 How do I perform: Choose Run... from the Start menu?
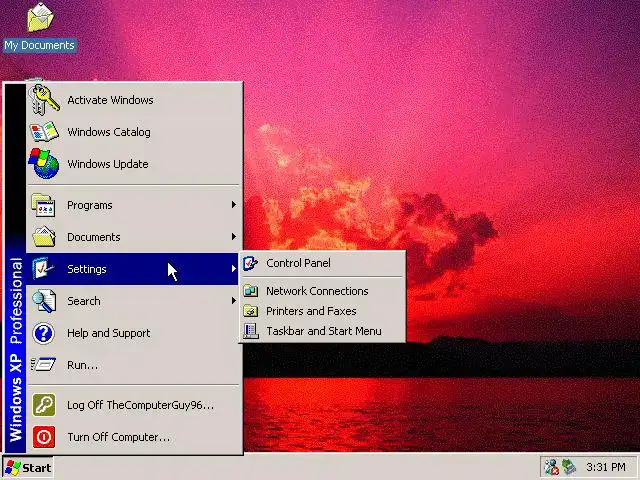[x=134, y=365]
